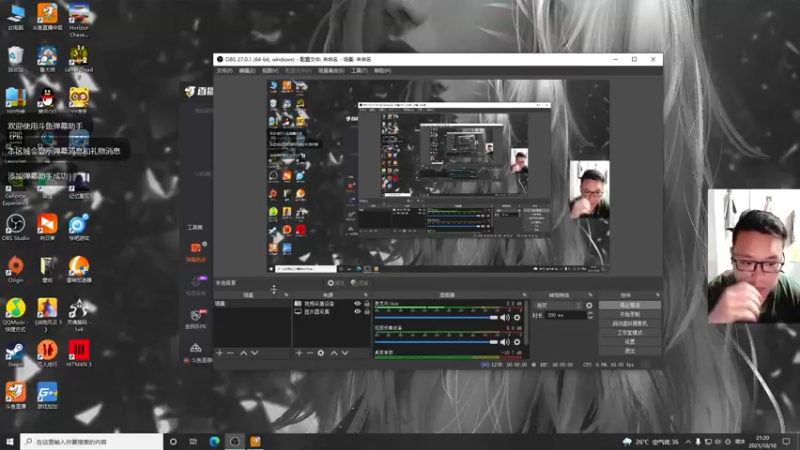Viewport: 800px width, 450px height.
Task: Open settings gear for first mixer channel
Action: click(517, 317)
